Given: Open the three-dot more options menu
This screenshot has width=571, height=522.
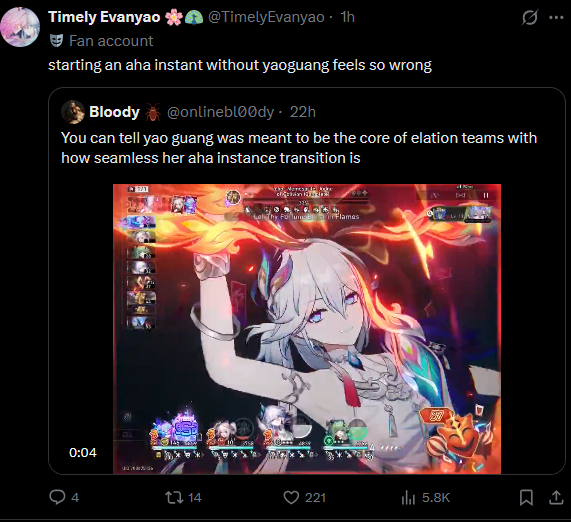Looking at the screenshot, I should coord(556,17).
